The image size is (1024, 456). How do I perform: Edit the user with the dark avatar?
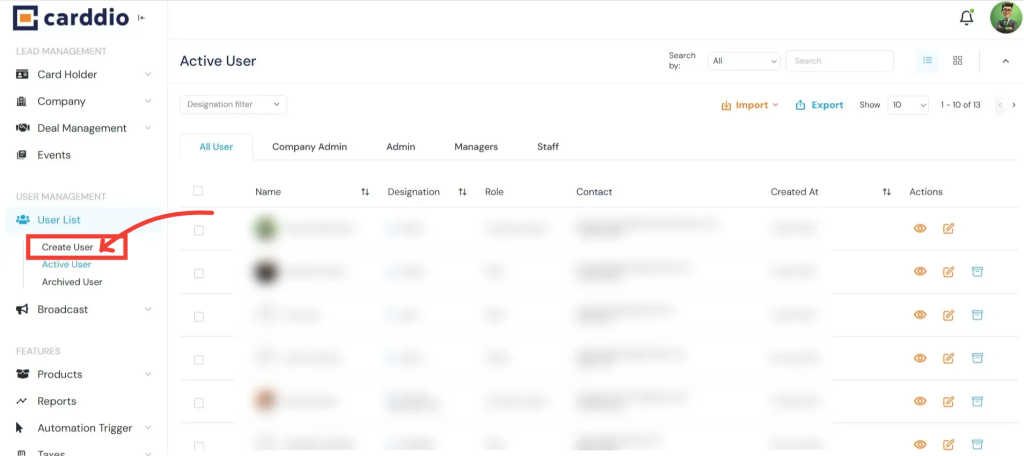pyautogui.click(x=948, y=271)
